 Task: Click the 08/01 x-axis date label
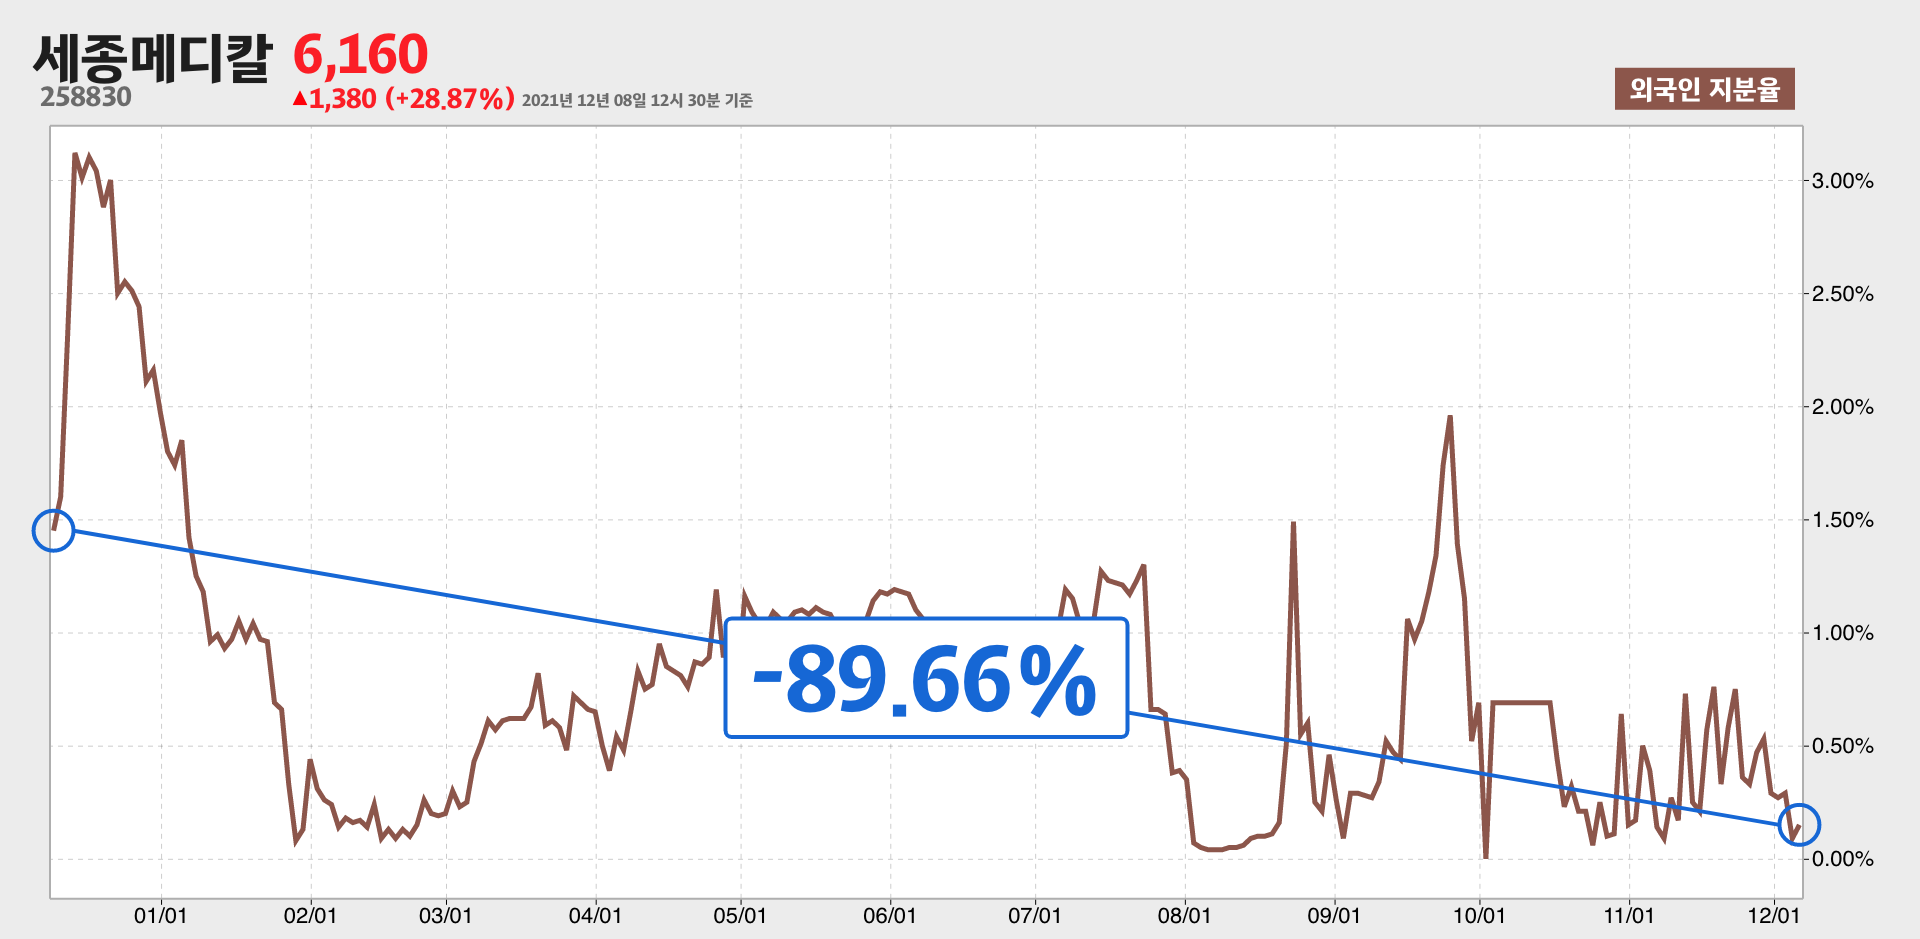pyautogui.click(x=1185, y=916)
